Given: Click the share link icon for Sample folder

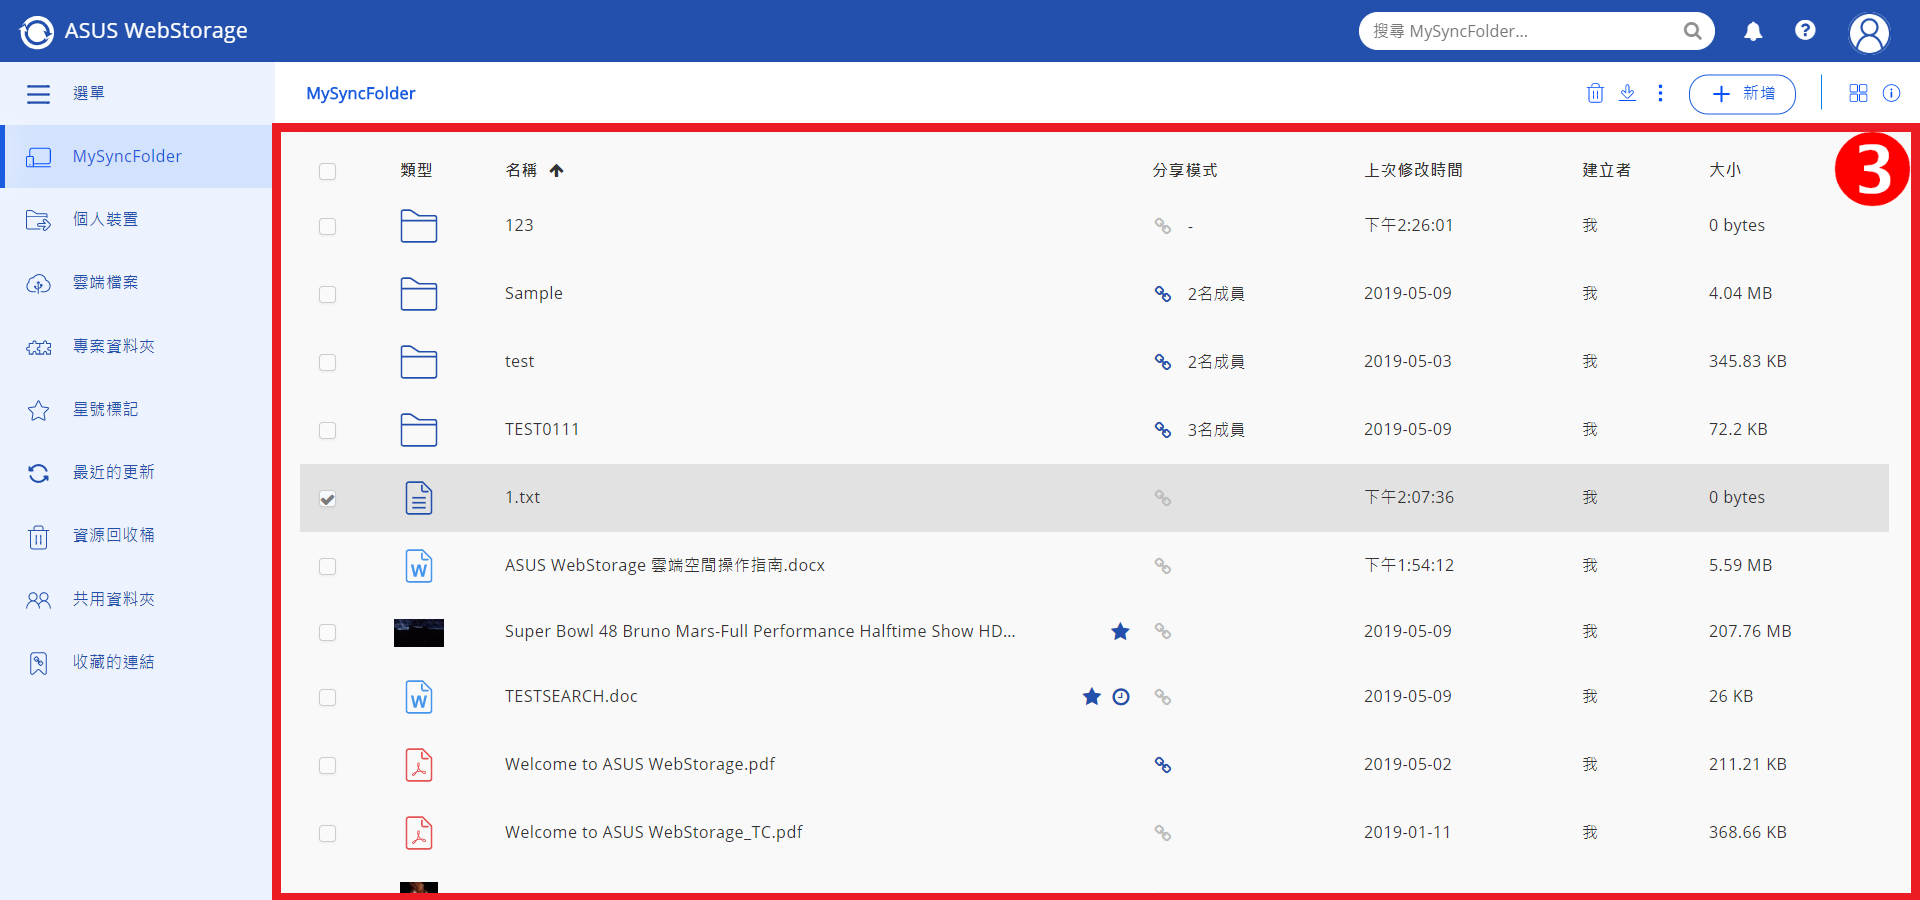Looking at the screenshot, I should pyautogui.click(x=1163, y=294).
